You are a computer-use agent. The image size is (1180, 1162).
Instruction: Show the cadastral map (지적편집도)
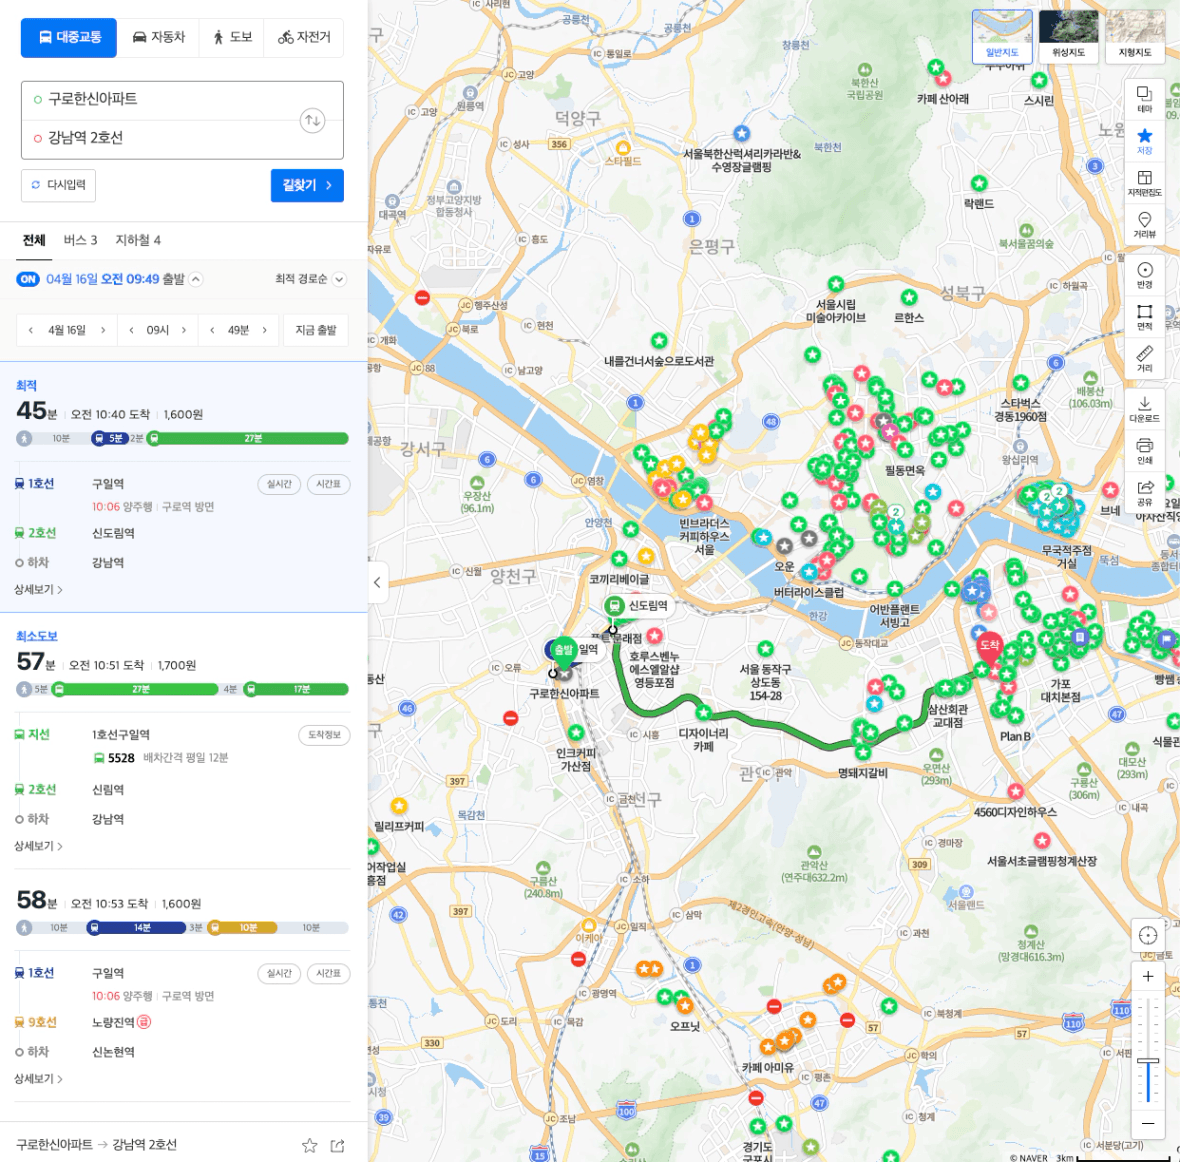coord(1145,183)
